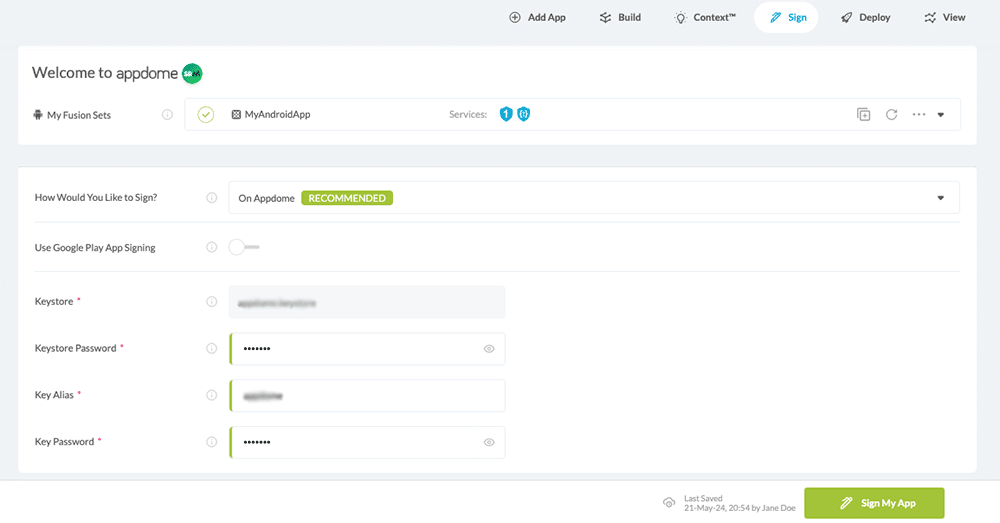Click the info icon next to Key Alias
Viewport: 1000px width, 523px height.
tap(211, 395)
